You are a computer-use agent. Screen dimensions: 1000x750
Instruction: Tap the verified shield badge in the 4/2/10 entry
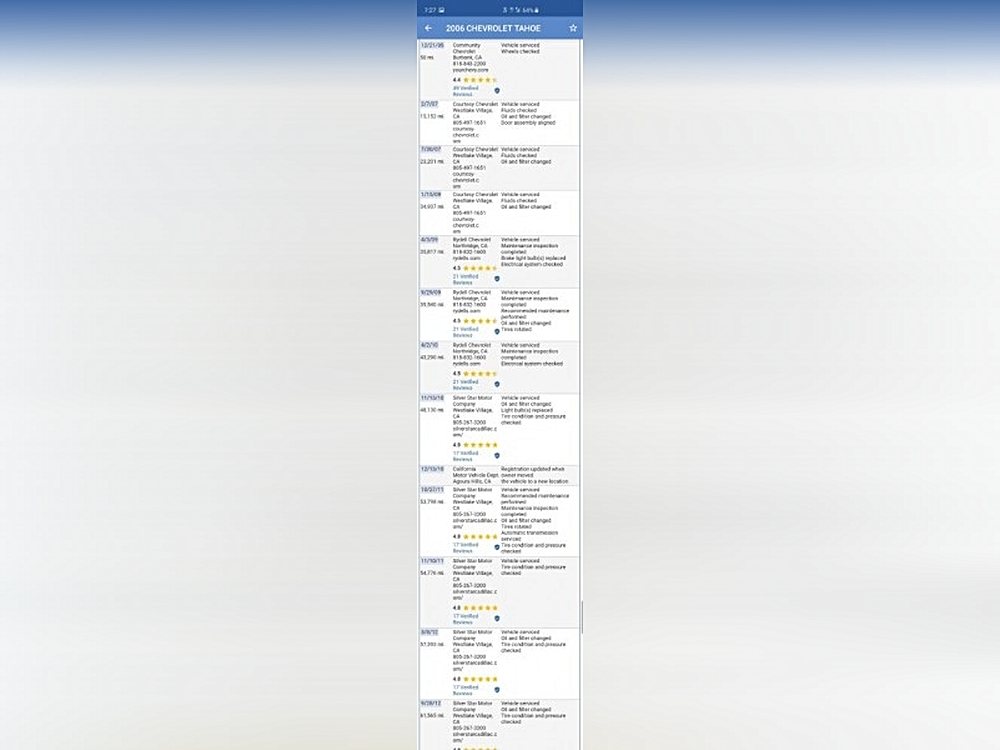pos(497,384)
